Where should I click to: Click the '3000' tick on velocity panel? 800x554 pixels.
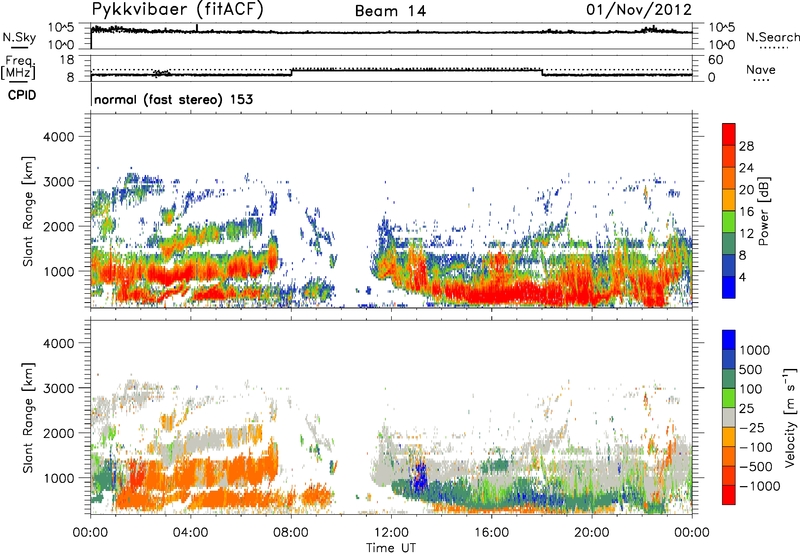pyautogui.click(x=58, y=388)
